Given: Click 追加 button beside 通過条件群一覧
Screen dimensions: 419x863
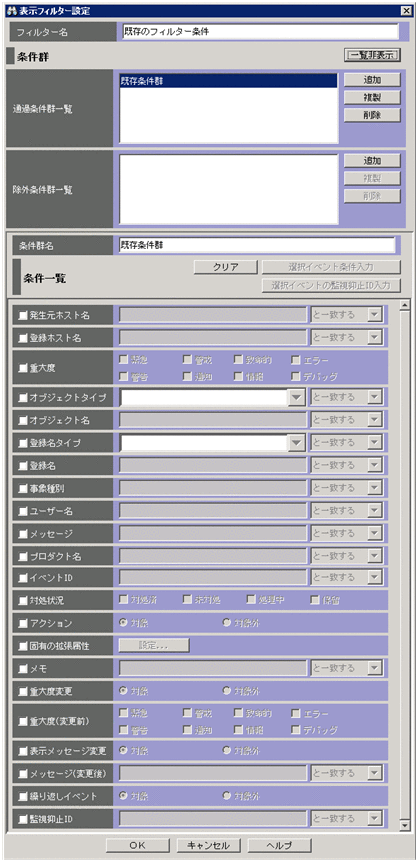Looking at the screenshot, I should pyautogui.click(x=372, y=80).
